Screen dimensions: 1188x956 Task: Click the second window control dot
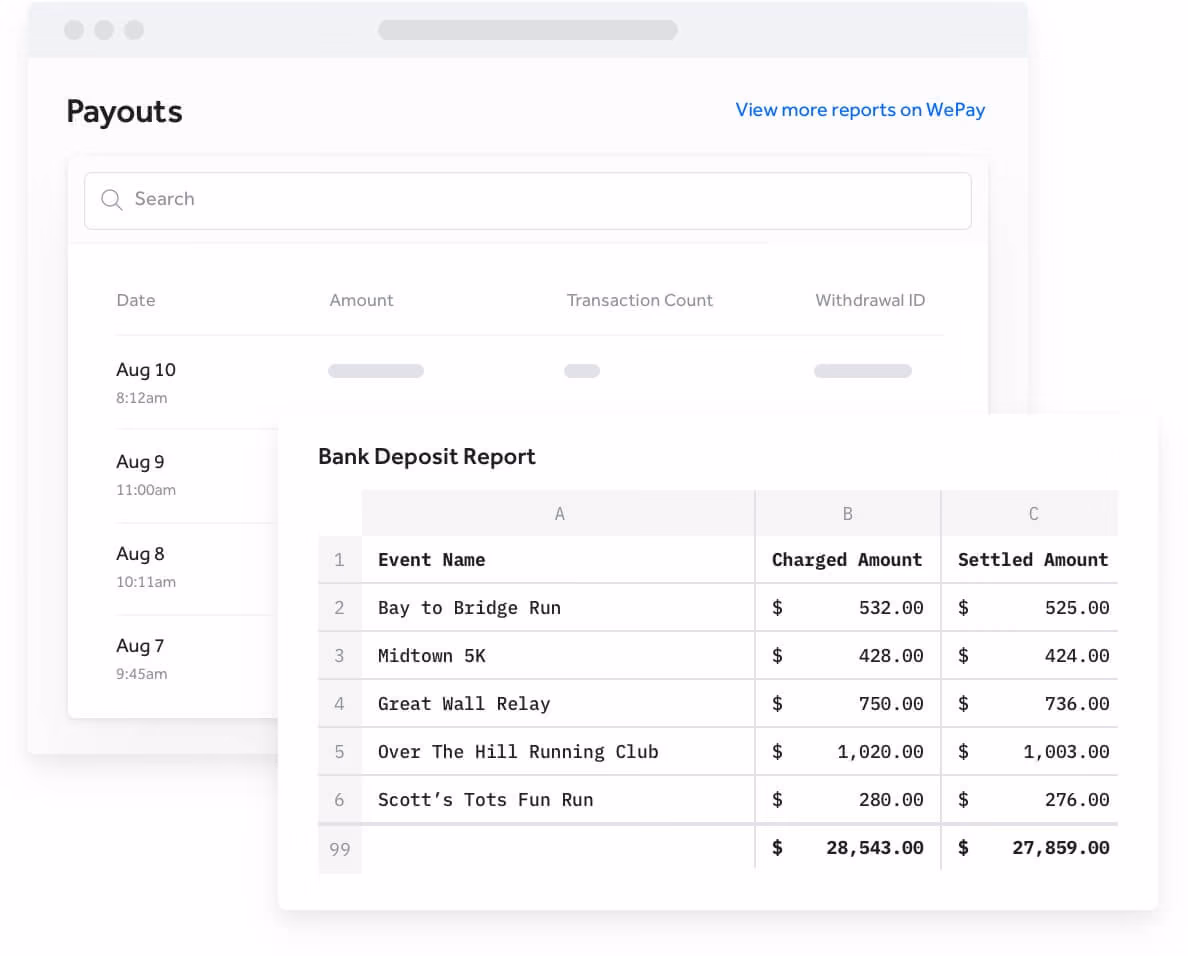(x=105, y=30)
